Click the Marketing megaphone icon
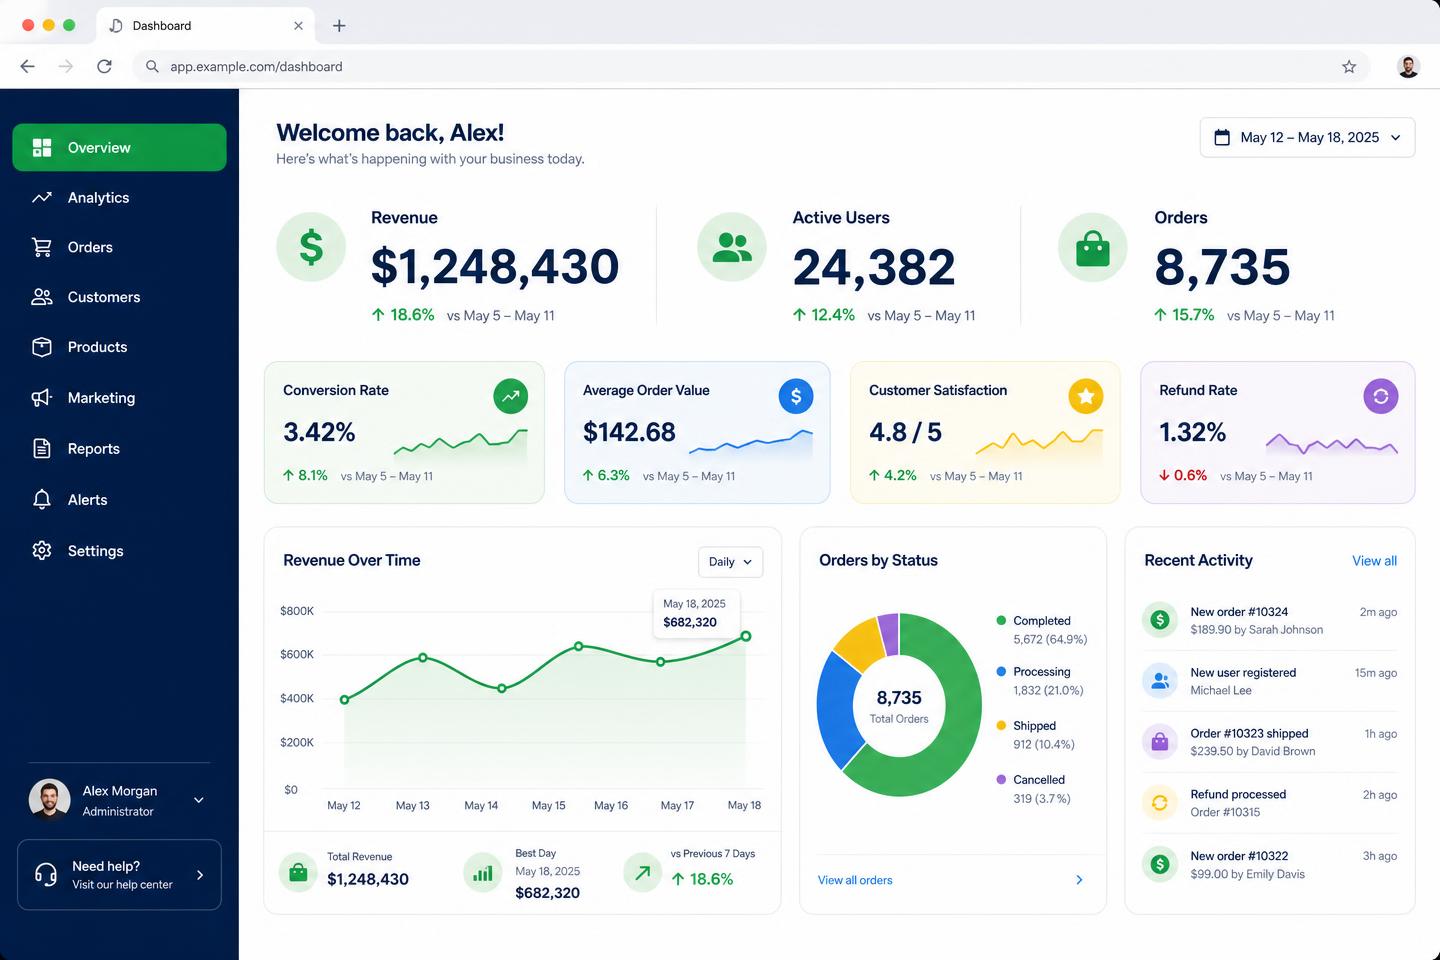The image size is (1440, 960). (42, 398)
